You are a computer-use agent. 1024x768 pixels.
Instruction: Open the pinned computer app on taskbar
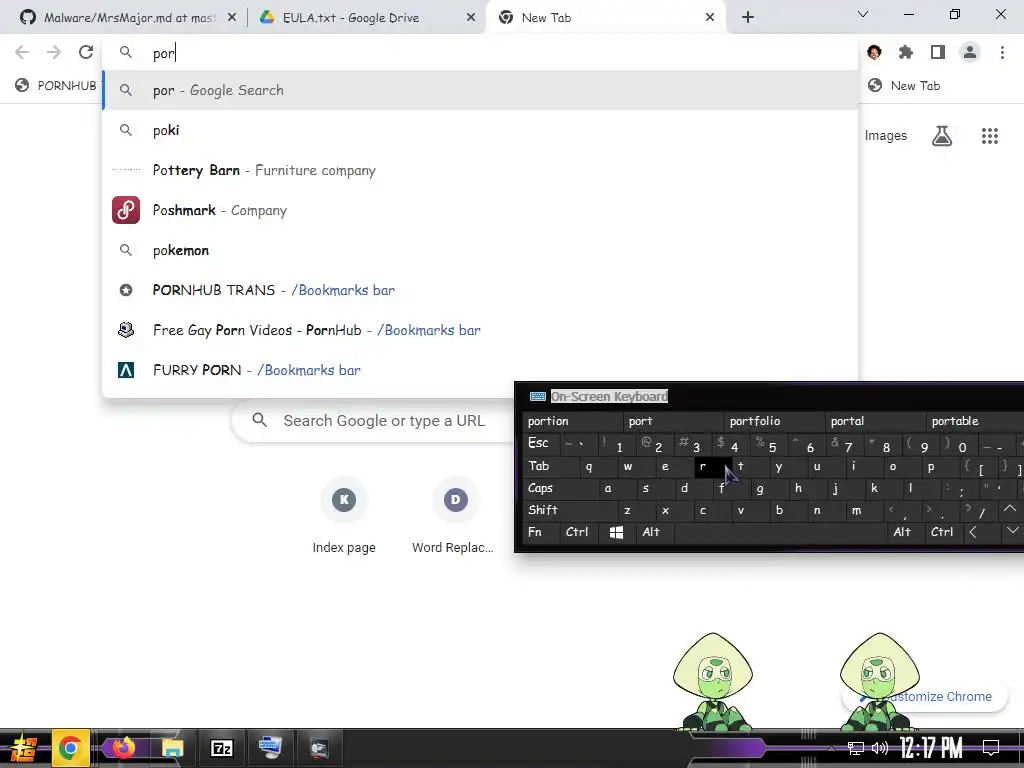270,748
